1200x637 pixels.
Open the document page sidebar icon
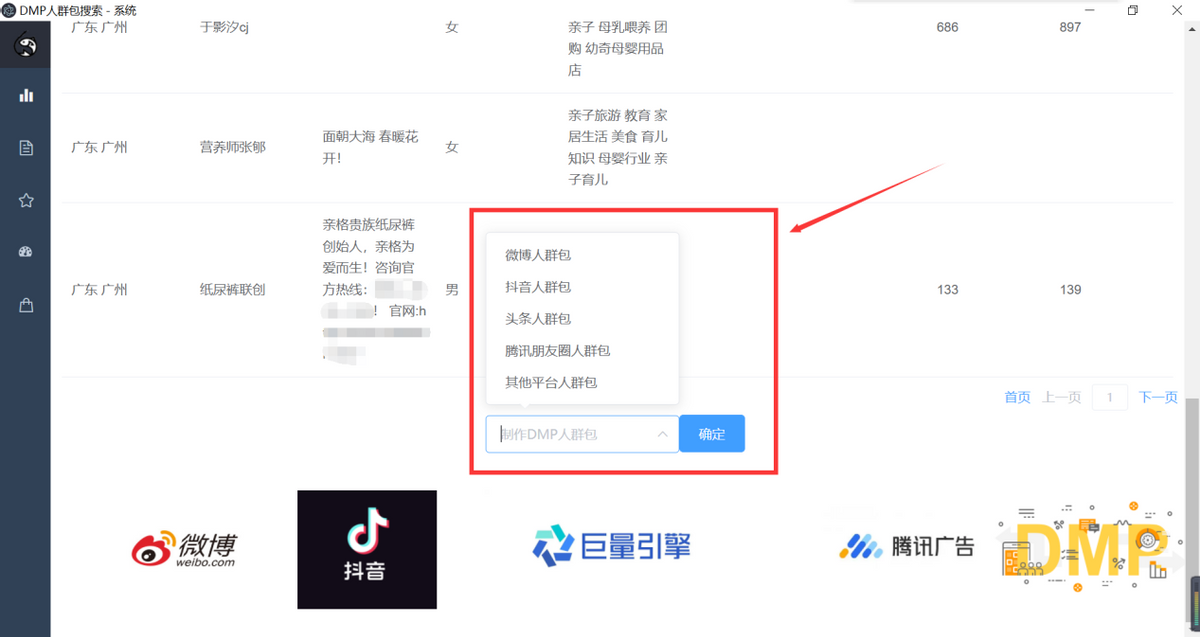pyautogui.click(x=26, y=148)
